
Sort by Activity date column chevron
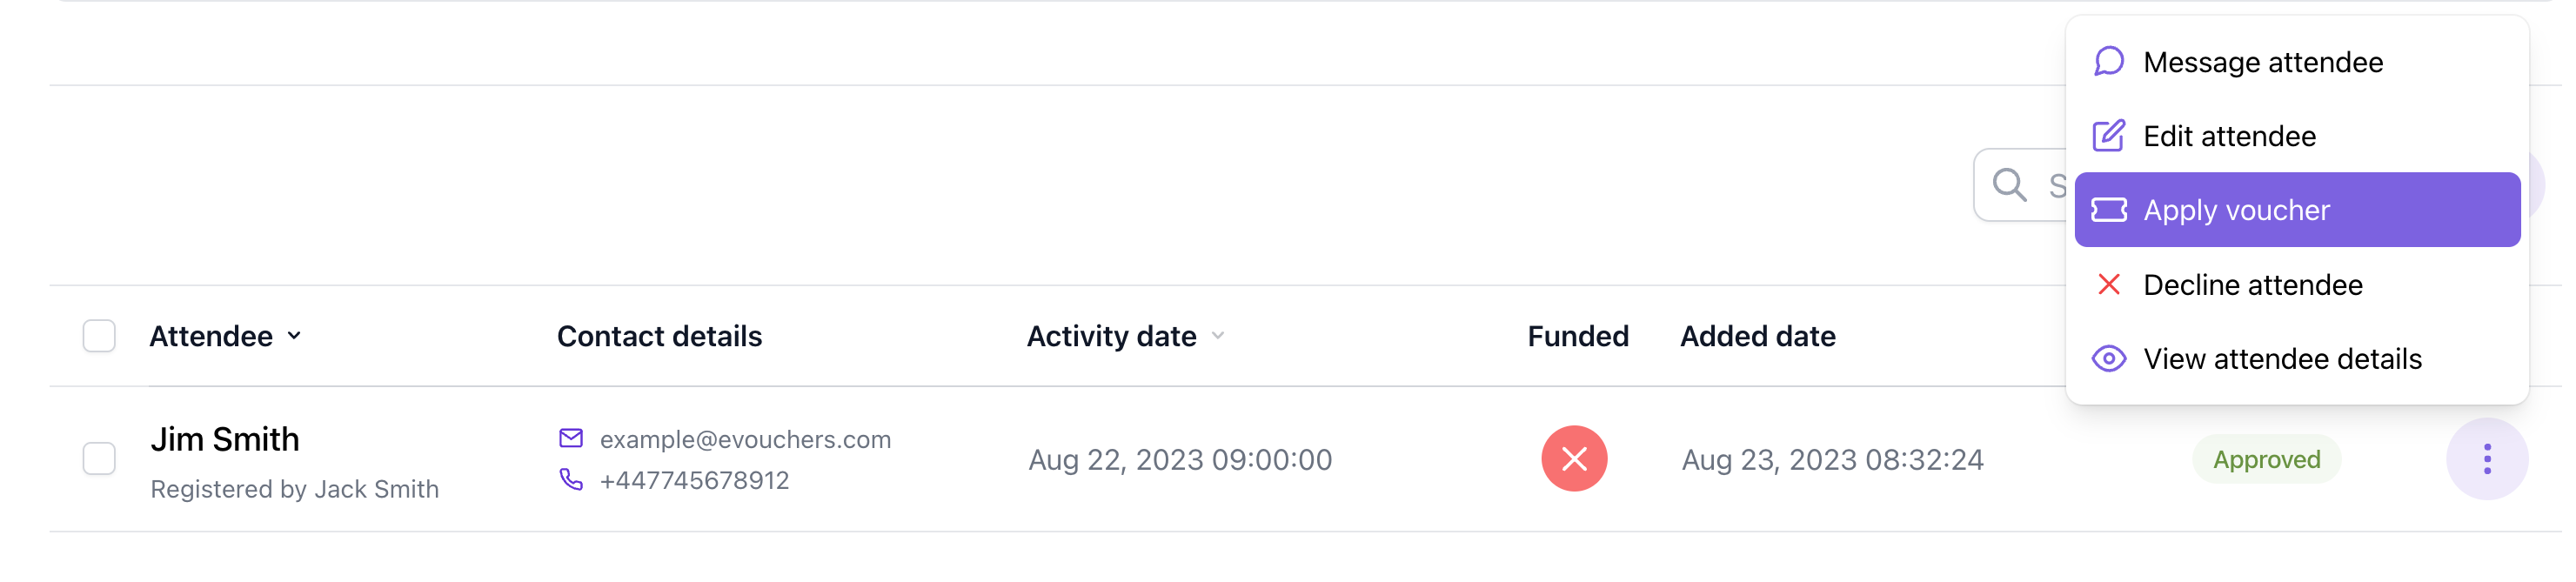click(x=1218, y=336)
